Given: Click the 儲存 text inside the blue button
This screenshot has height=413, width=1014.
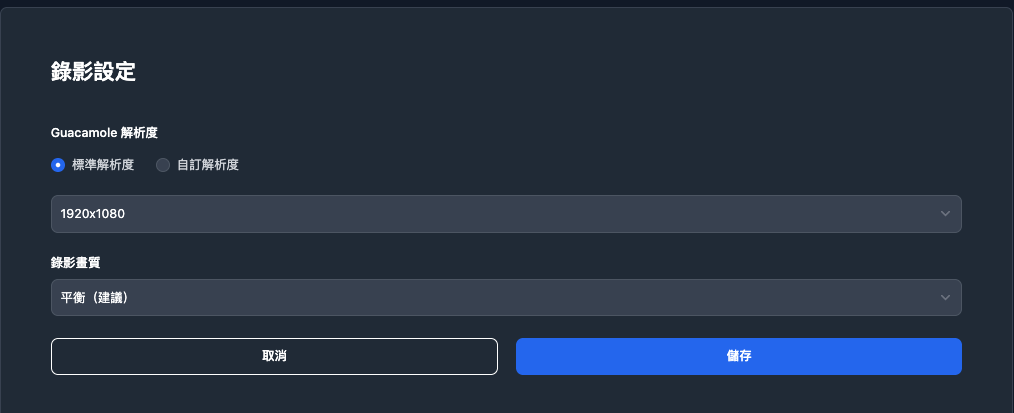Looking at the screenshot, I should [x=739, y=357].
